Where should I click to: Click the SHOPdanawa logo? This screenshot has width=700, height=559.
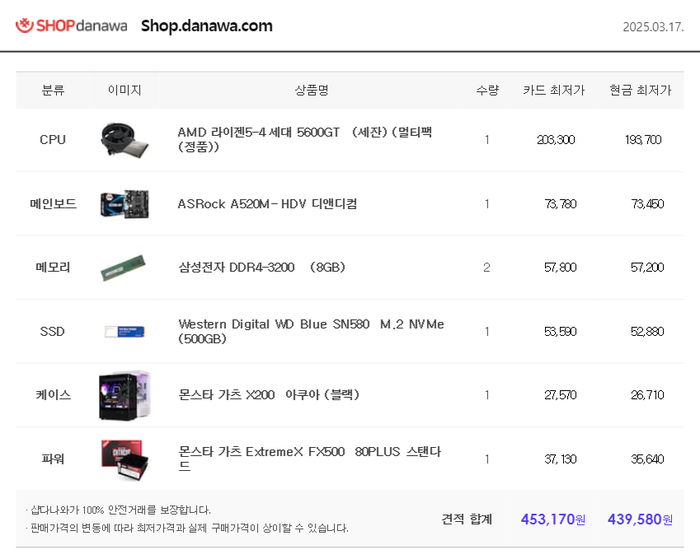tap(71, 26)
